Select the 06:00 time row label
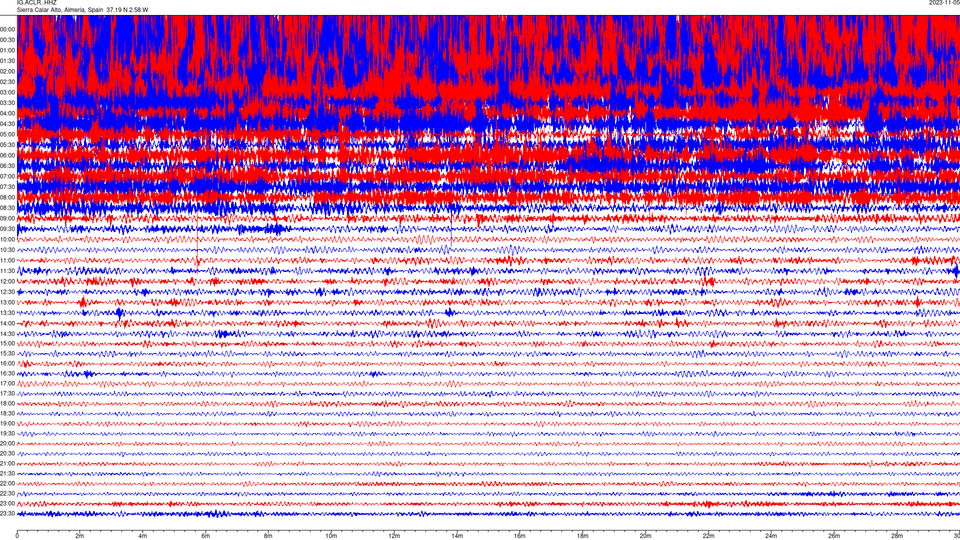 (7, 156)
